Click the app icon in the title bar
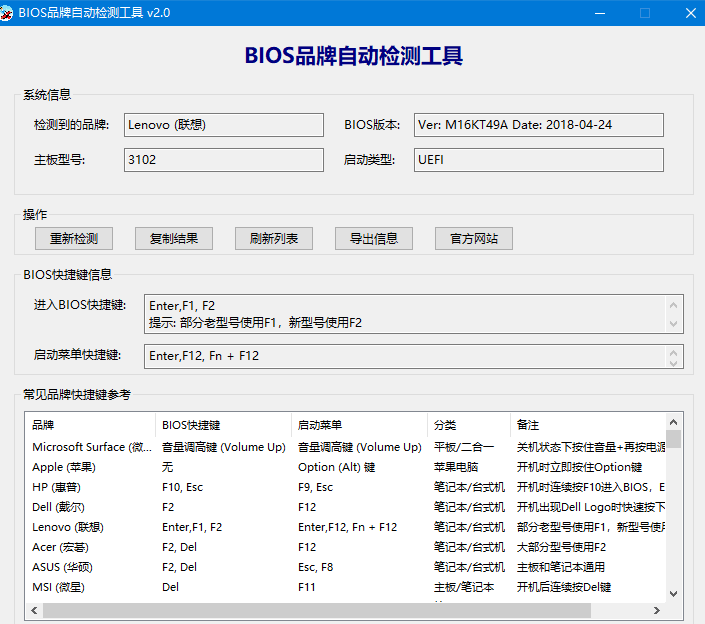Screen dimensions: 705x624 click(9, 12)
